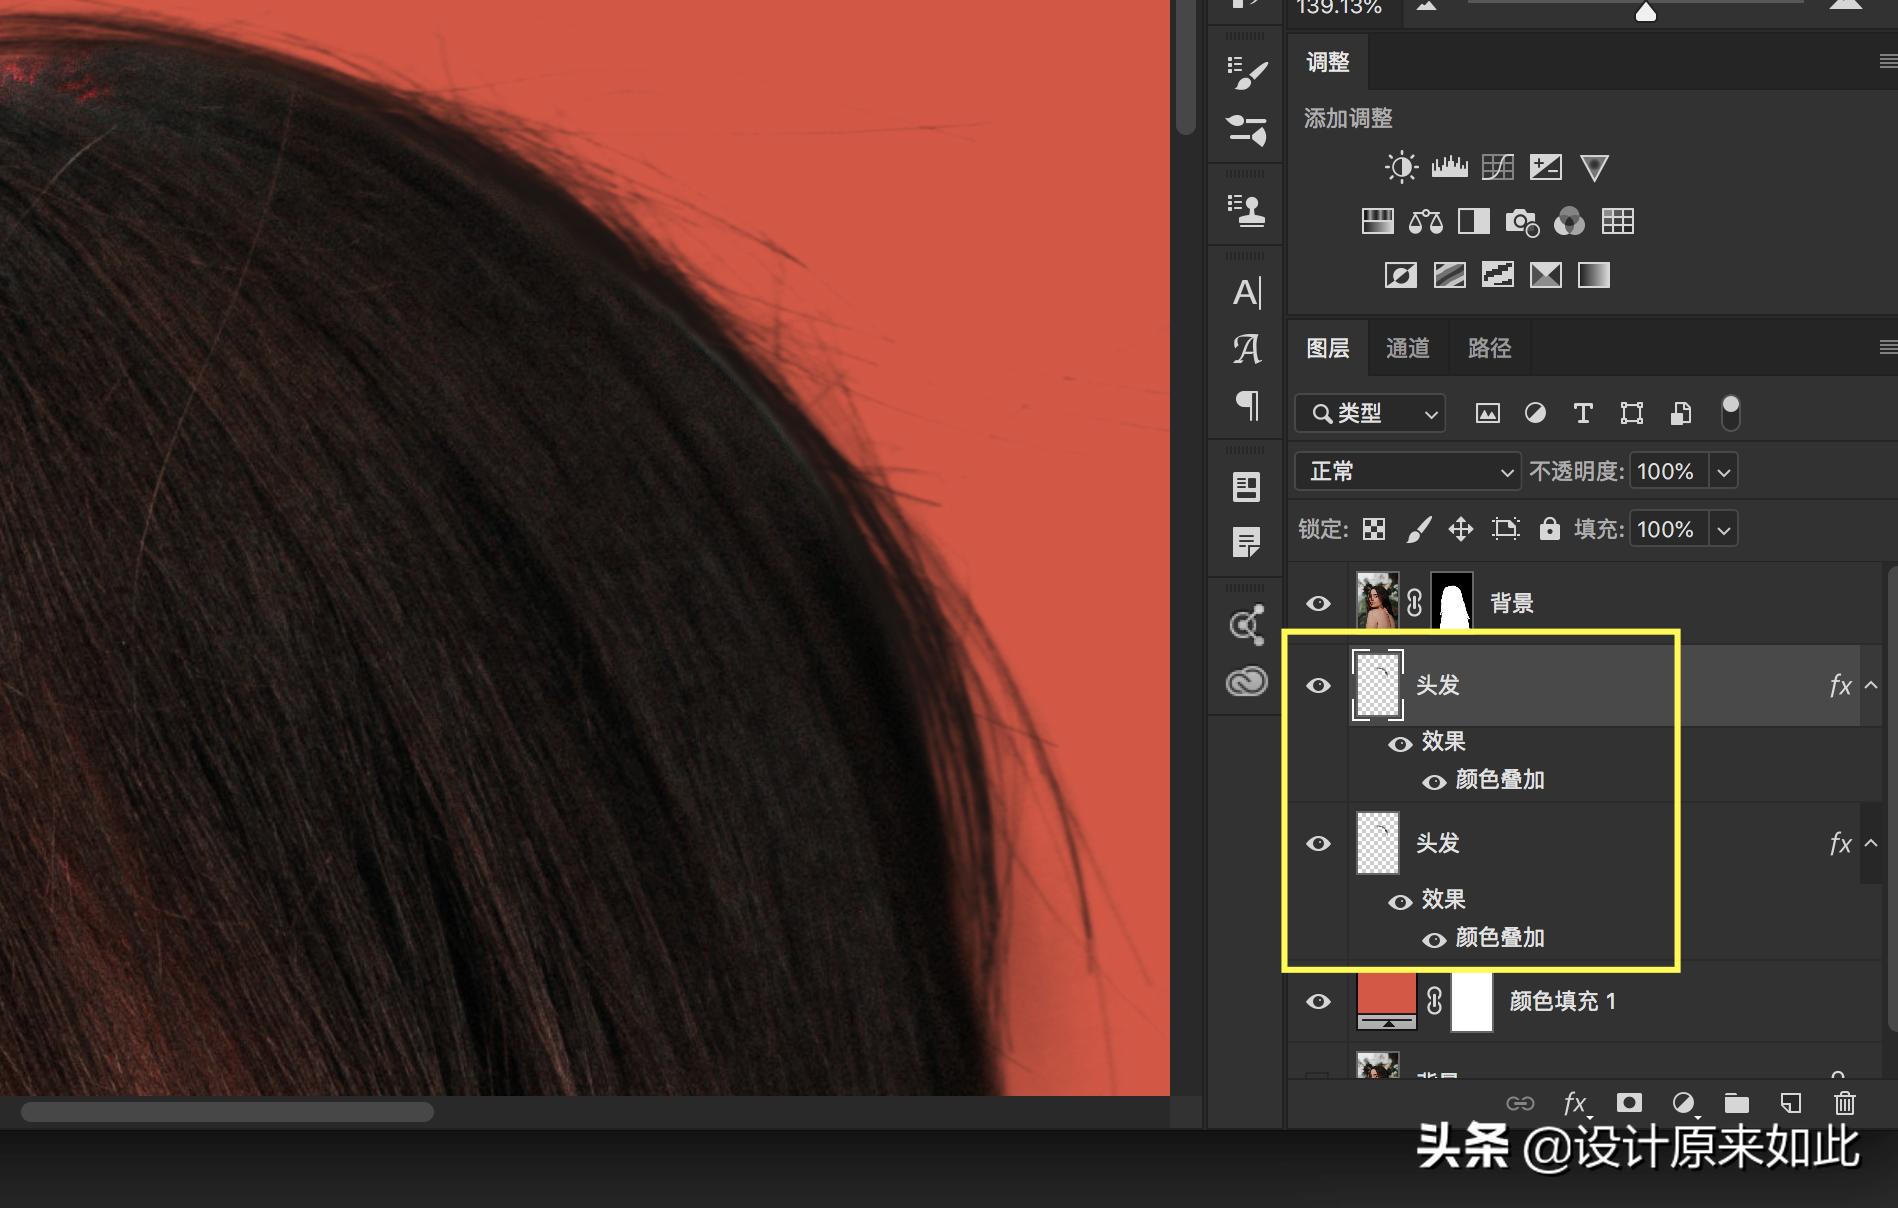This screenshot has width=1898, height=1208.
Task: Switch to the 路径 tab
Action: tap(1489, 348)
